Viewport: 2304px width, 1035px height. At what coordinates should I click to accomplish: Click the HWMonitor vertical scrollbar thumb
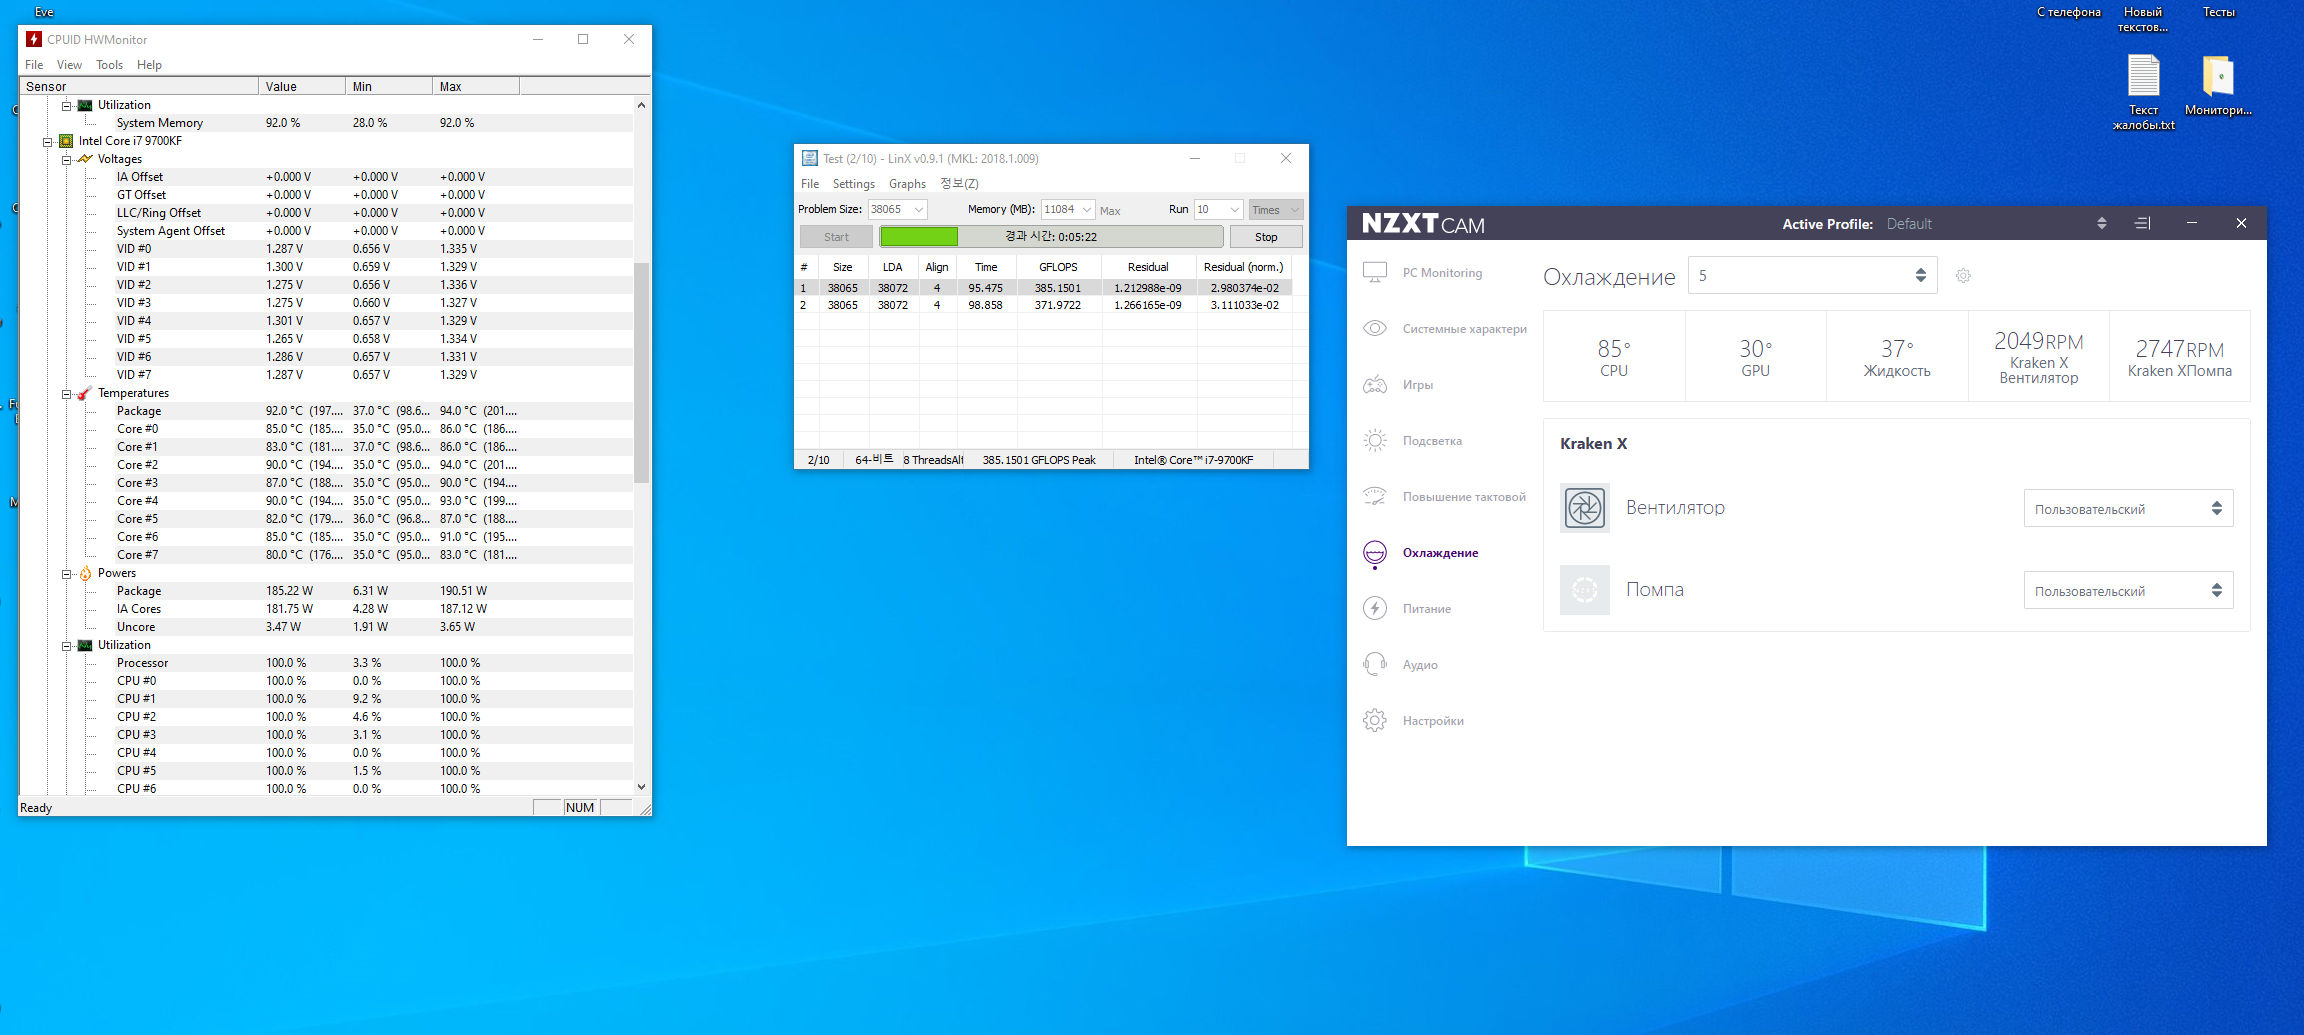coord(641,372)
